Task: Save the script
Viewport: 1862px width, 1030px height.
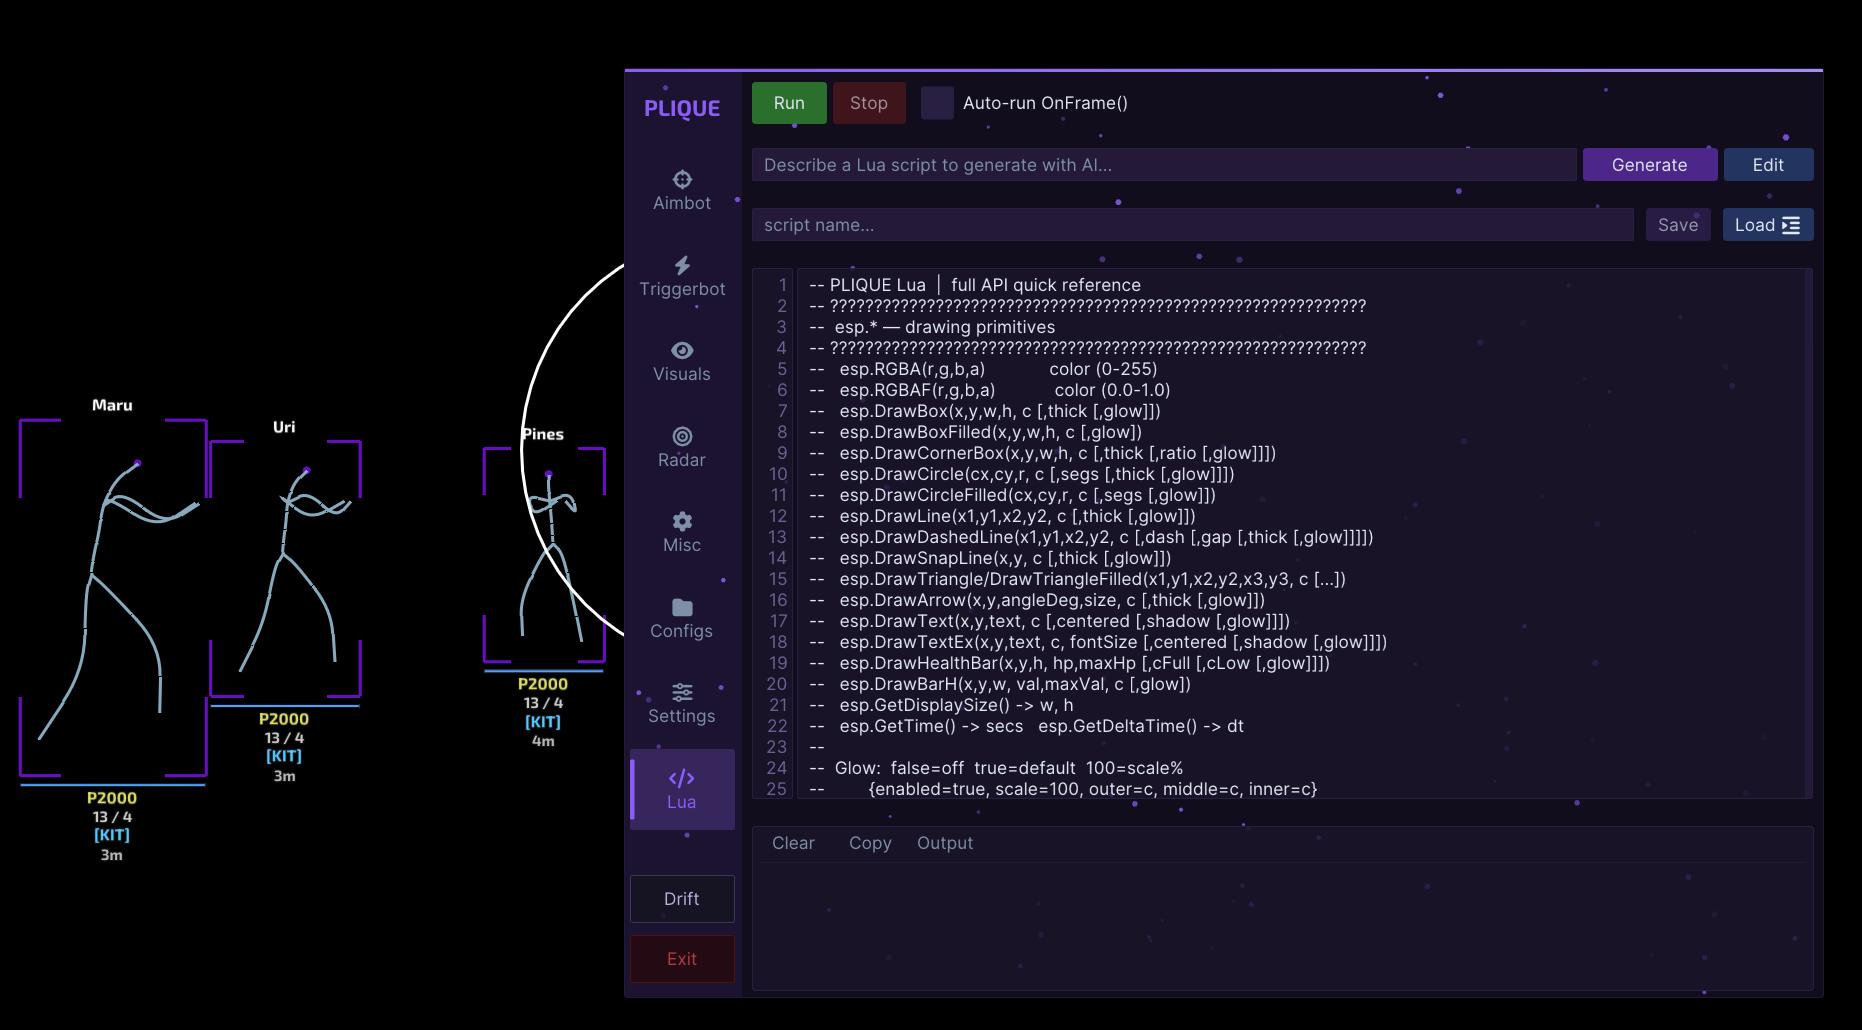Action: point(1678,225)
